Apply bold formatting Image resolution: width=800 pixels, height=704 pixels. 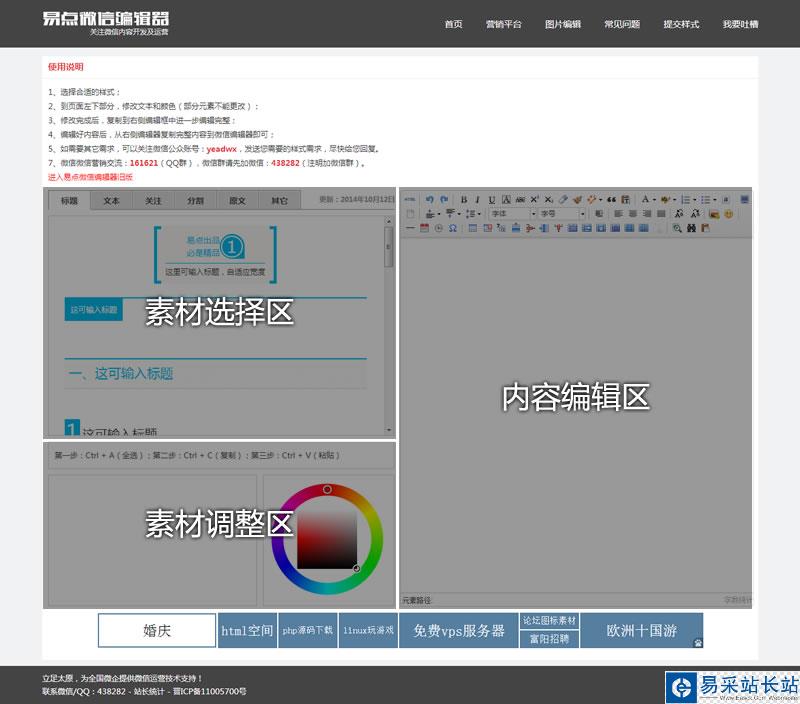point(464,199)
